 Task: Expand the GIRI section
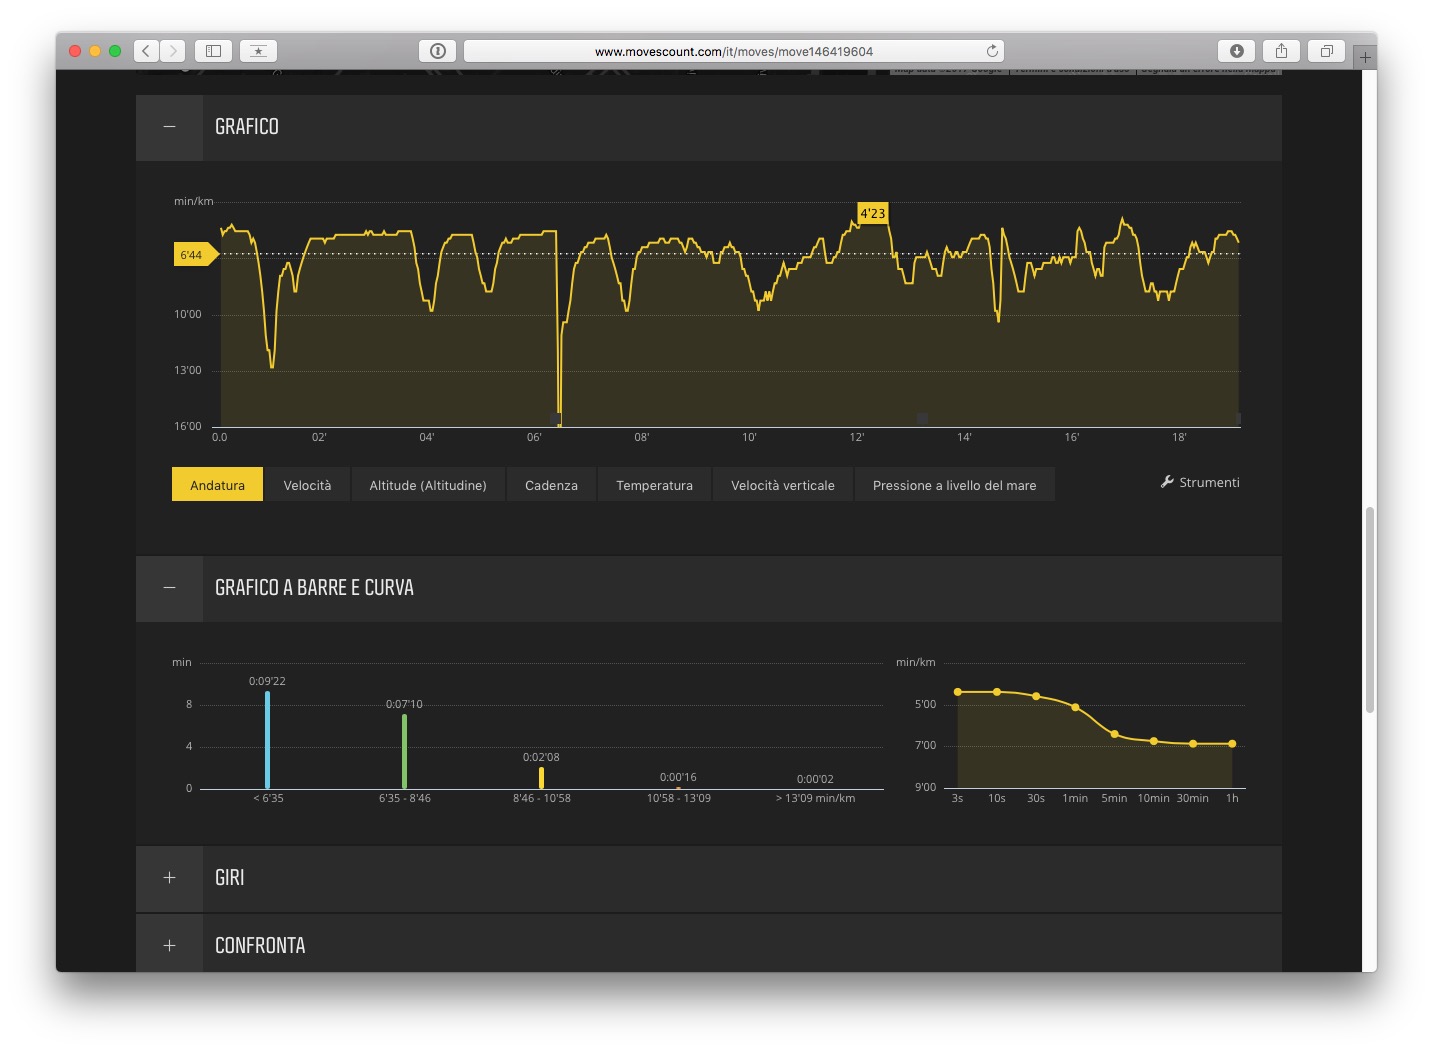point(169,878)
